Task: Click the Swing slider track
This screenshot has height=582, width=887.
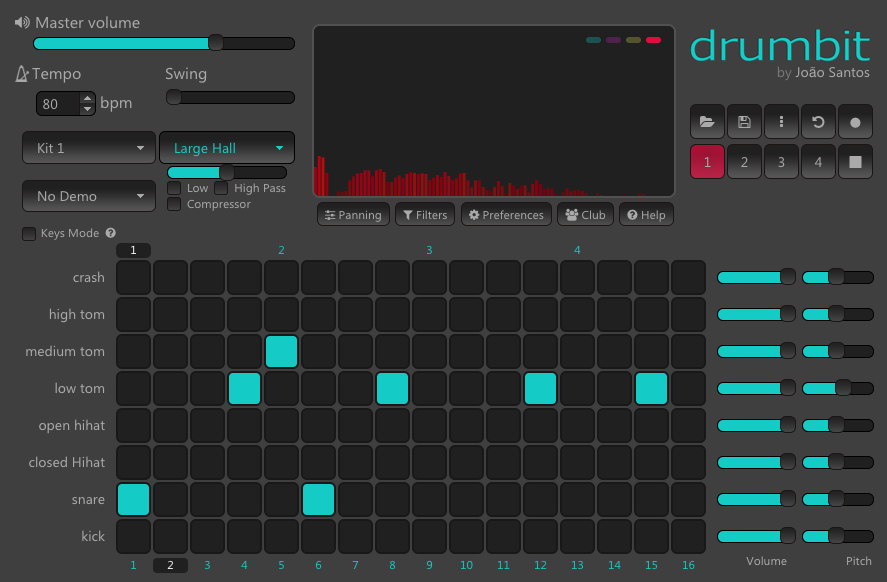Action: tap(230, 97)
